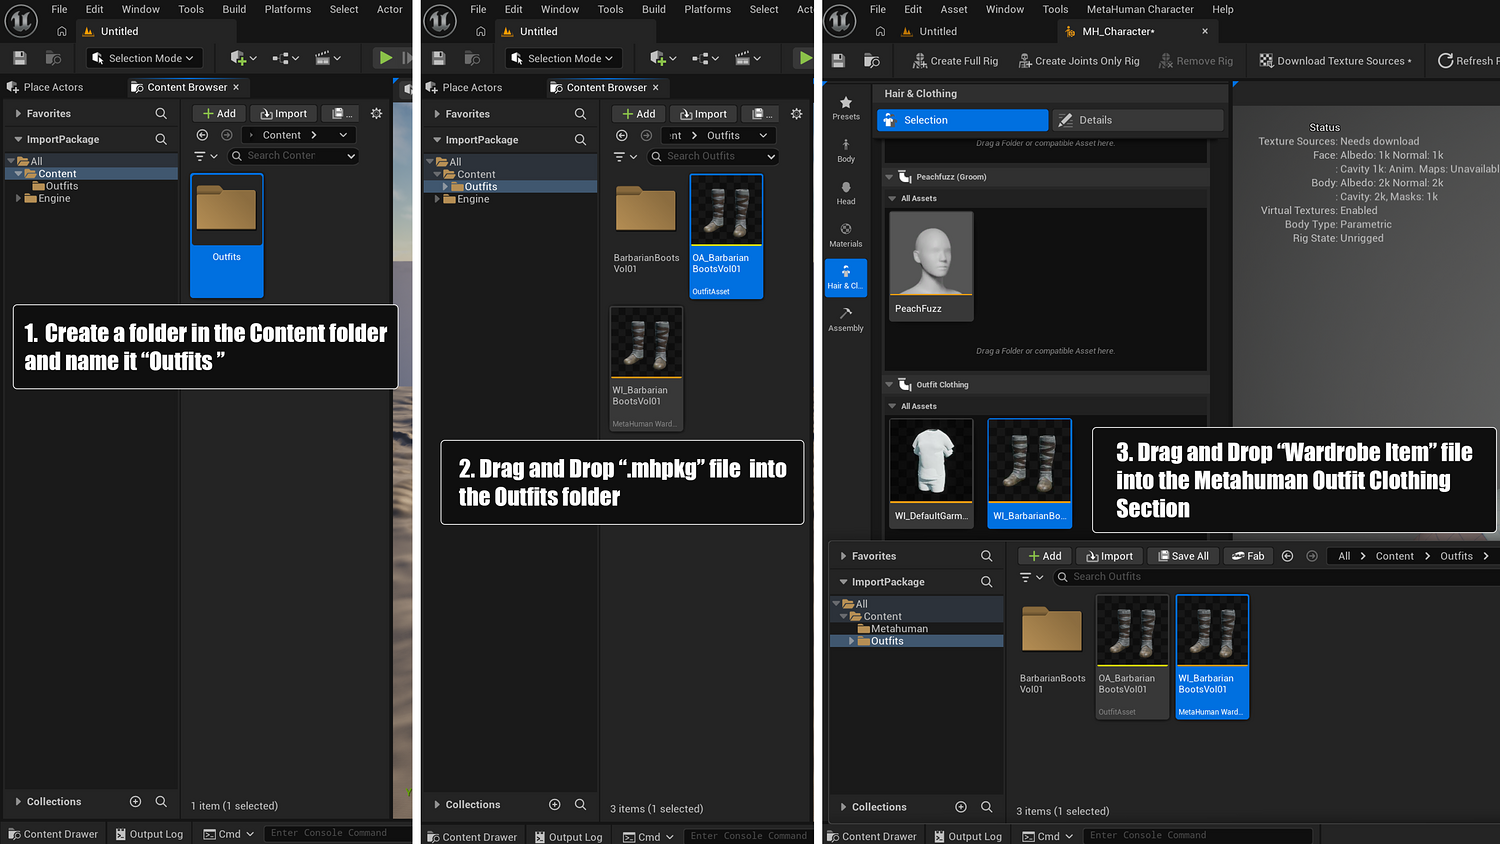Click the Search Outfits field in the MetaHuman window
This screenshot has height=844, width=1500.
(1280, 577)
